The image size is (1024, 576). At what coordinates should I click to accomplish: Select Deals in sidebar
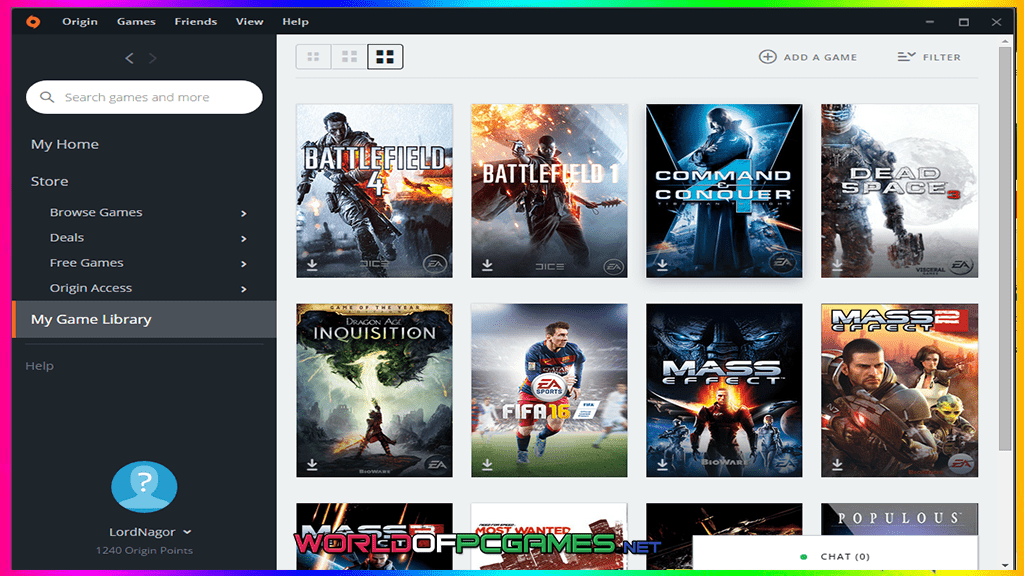67,238
